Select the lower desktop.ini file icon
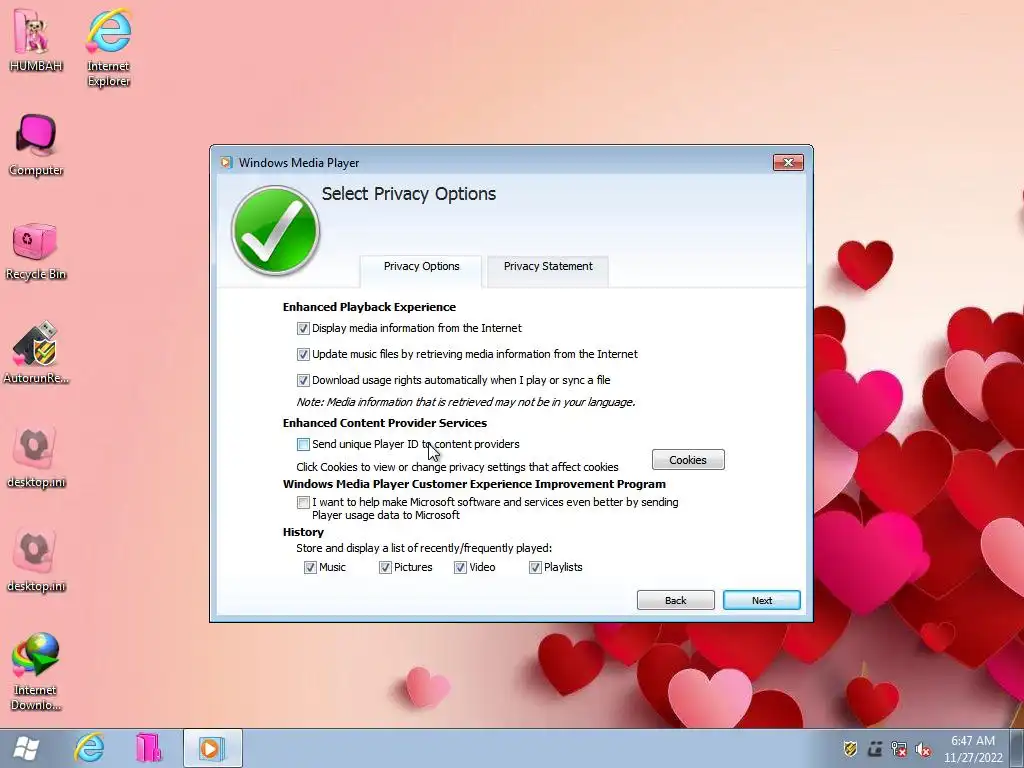This screenshot has width=1024, height=768. click(36, 562)
